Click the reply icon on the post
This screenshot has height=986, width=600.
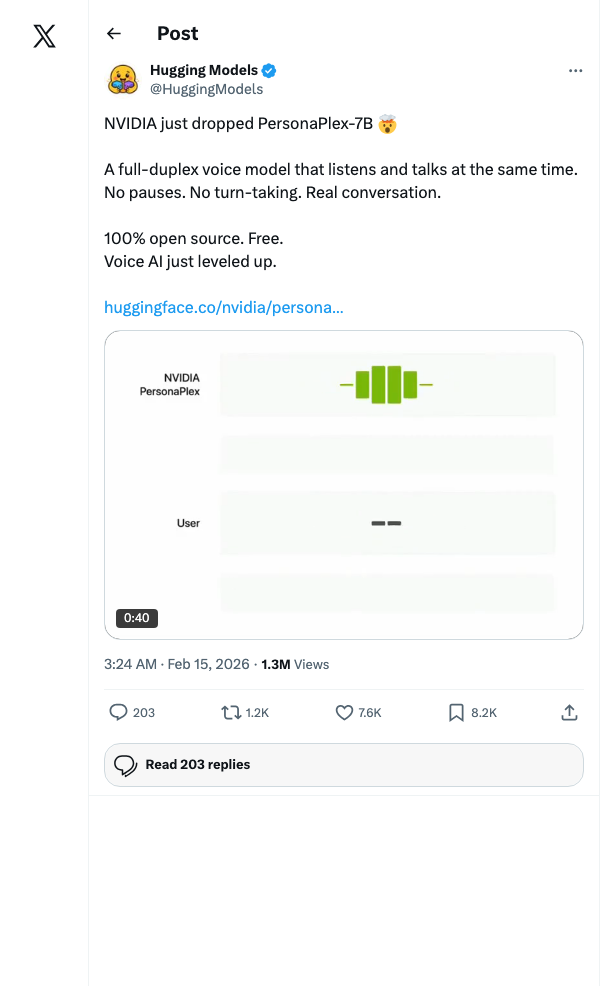click(119, 712)
